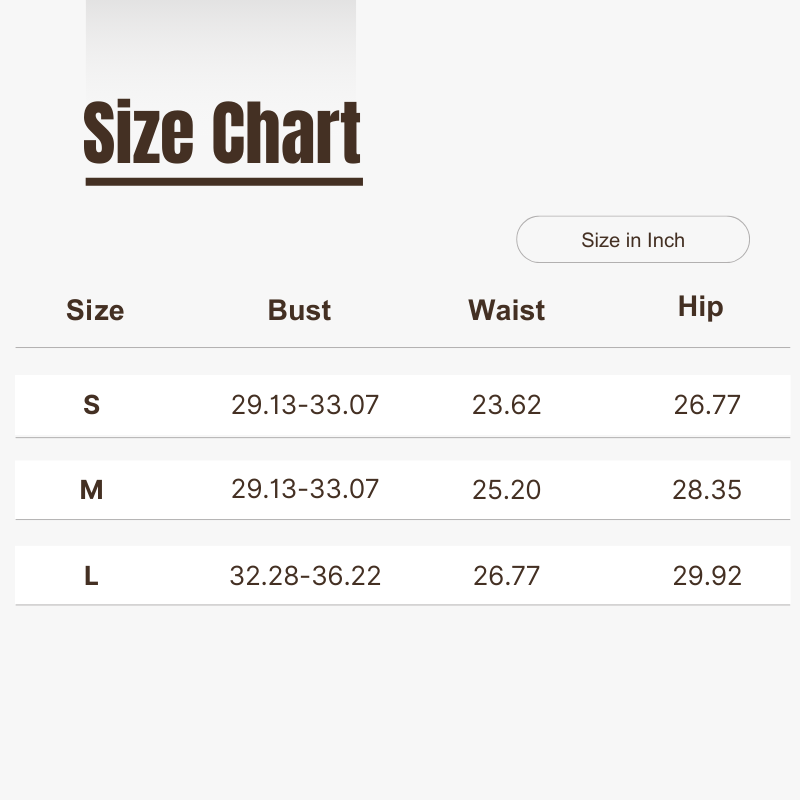This screenshot has height=800, width=800.
Task: Click the "Size Chart" title heading
Action: (x=222, y=133)
